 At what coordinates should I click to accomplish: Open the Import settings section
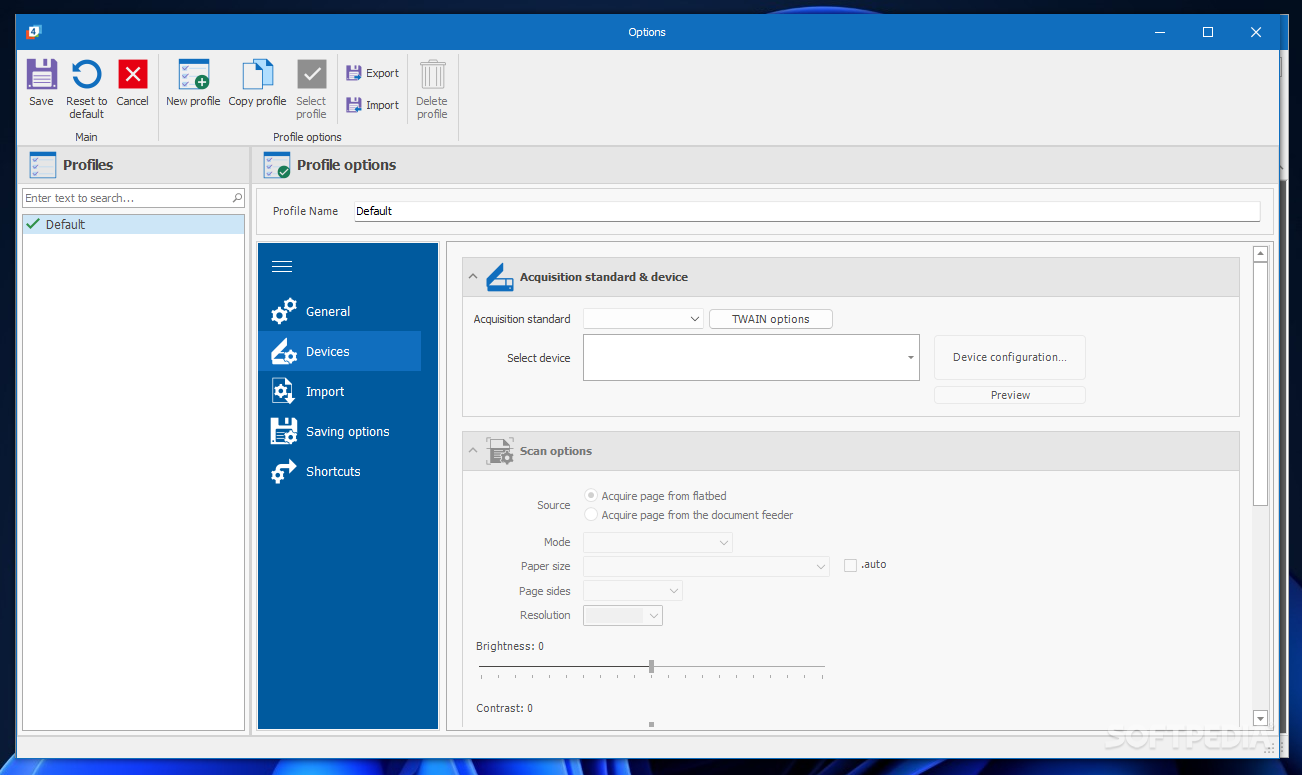click(339, 391)
